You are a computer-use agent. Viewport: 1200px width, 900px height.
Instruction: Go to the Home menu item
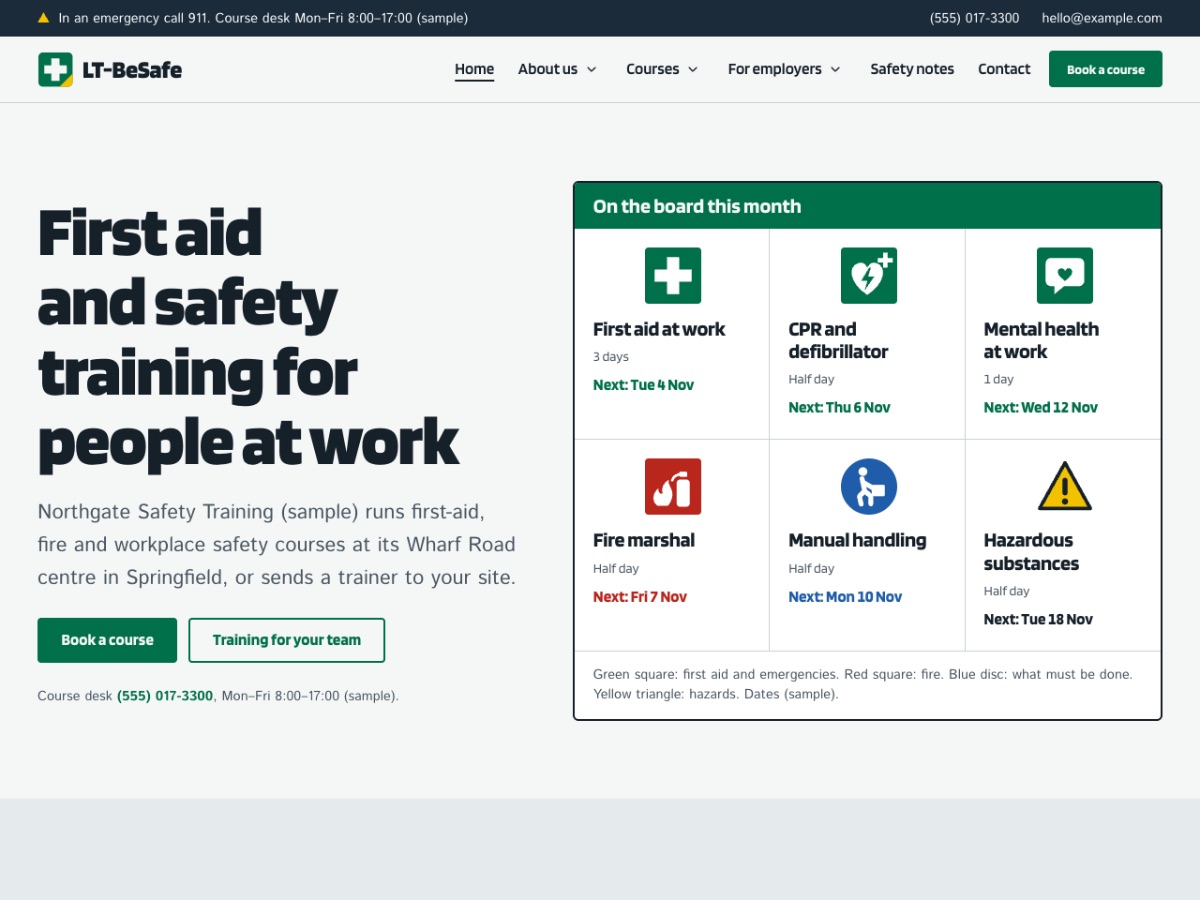pyautogui.click(x=474, y=69)
